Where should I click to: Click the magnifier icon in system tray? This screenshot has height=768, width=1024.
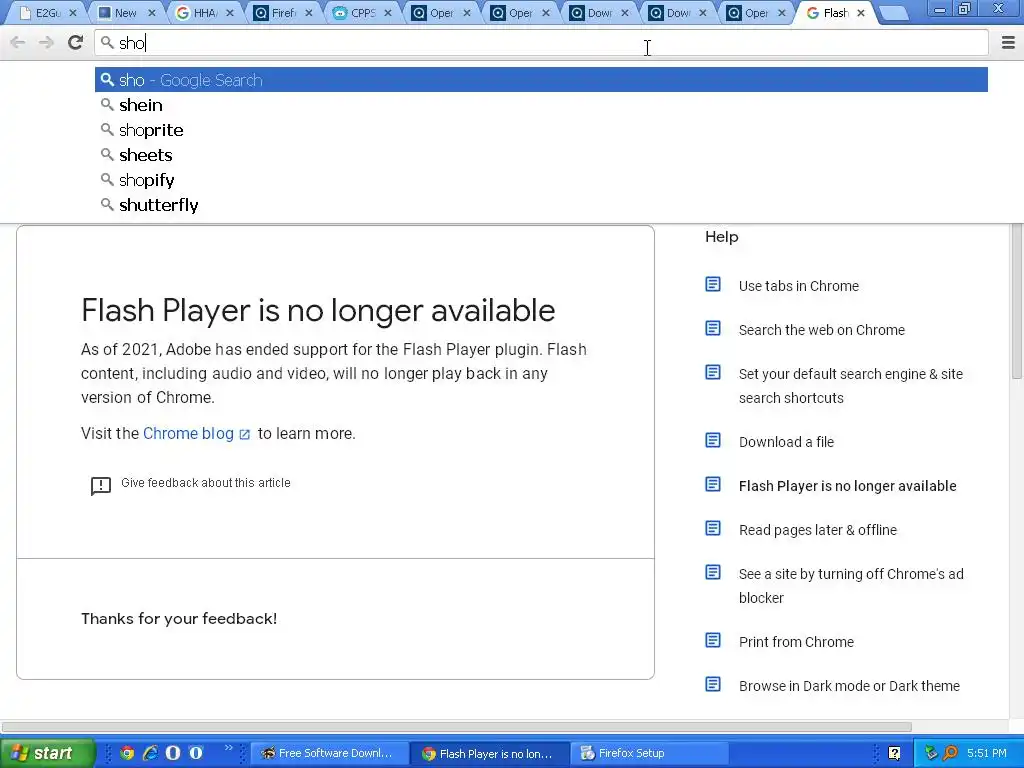tap(950, 753)
